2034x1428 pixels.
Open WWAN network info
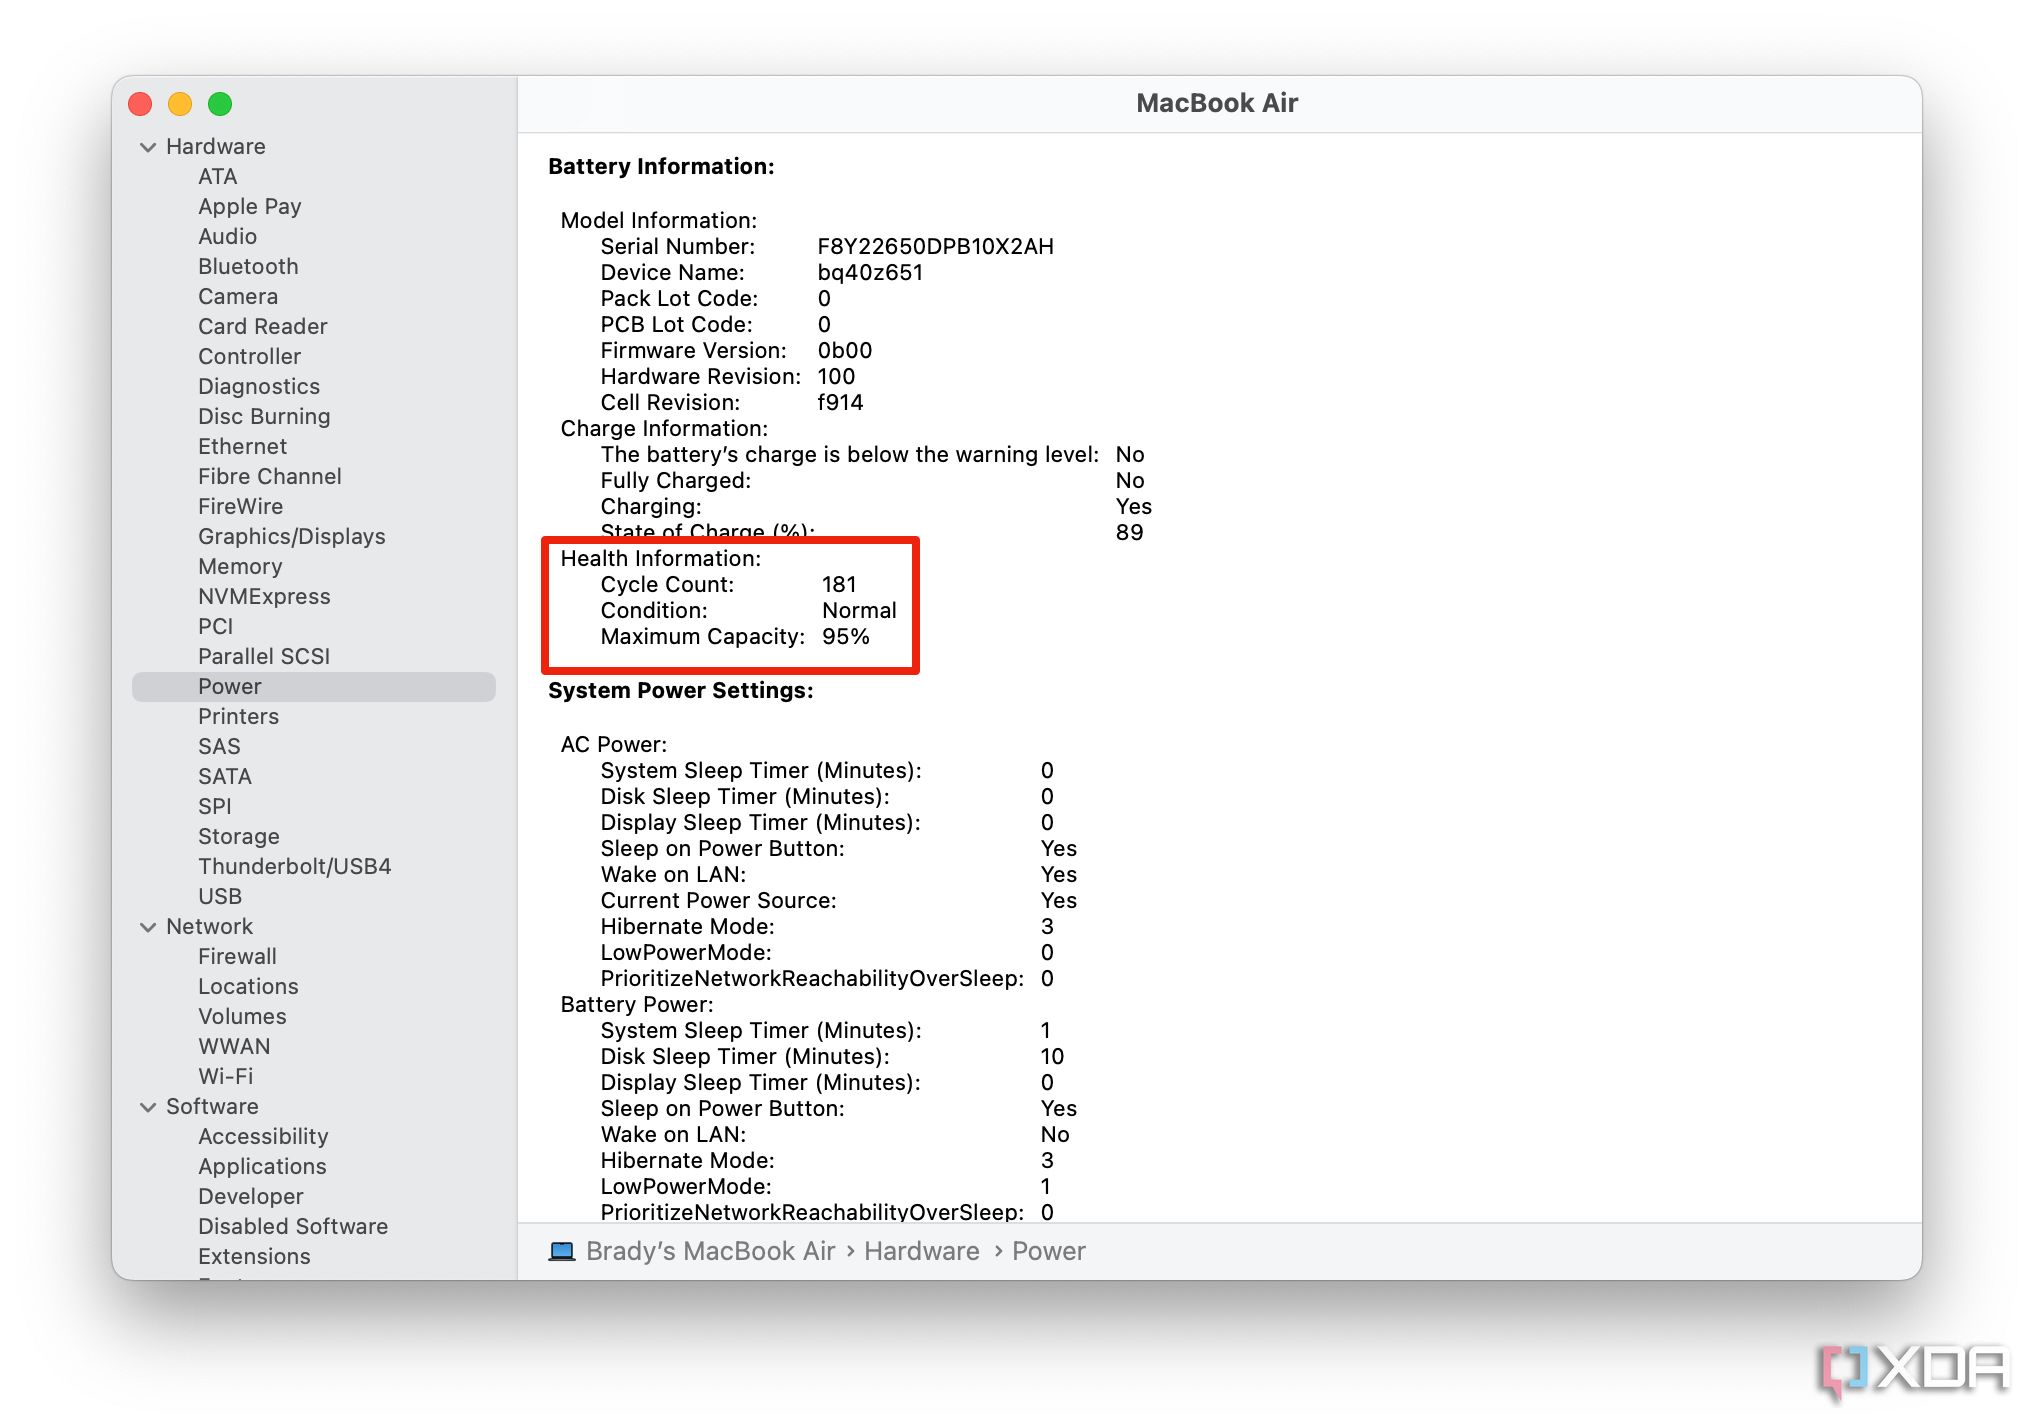point(234,1047)
